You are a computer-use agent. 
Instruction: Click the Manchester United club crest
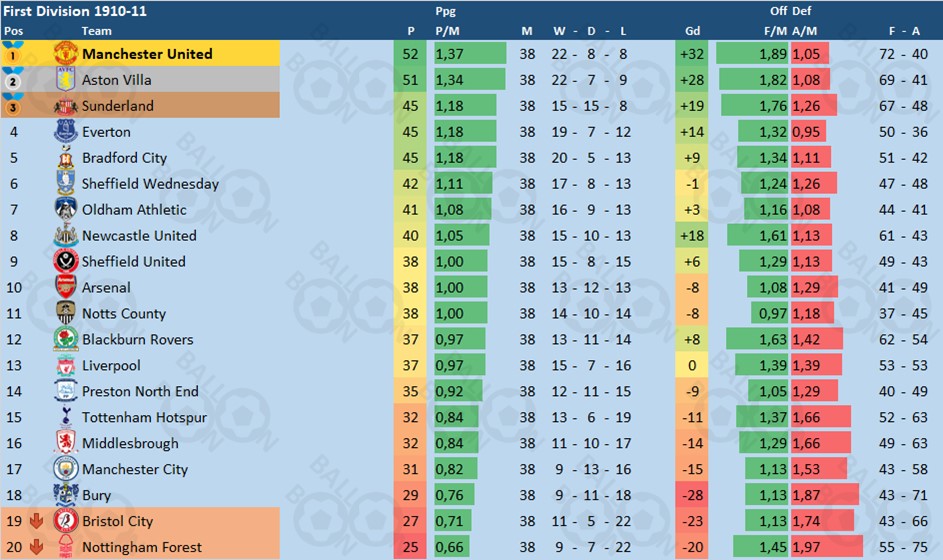[65, 54]
